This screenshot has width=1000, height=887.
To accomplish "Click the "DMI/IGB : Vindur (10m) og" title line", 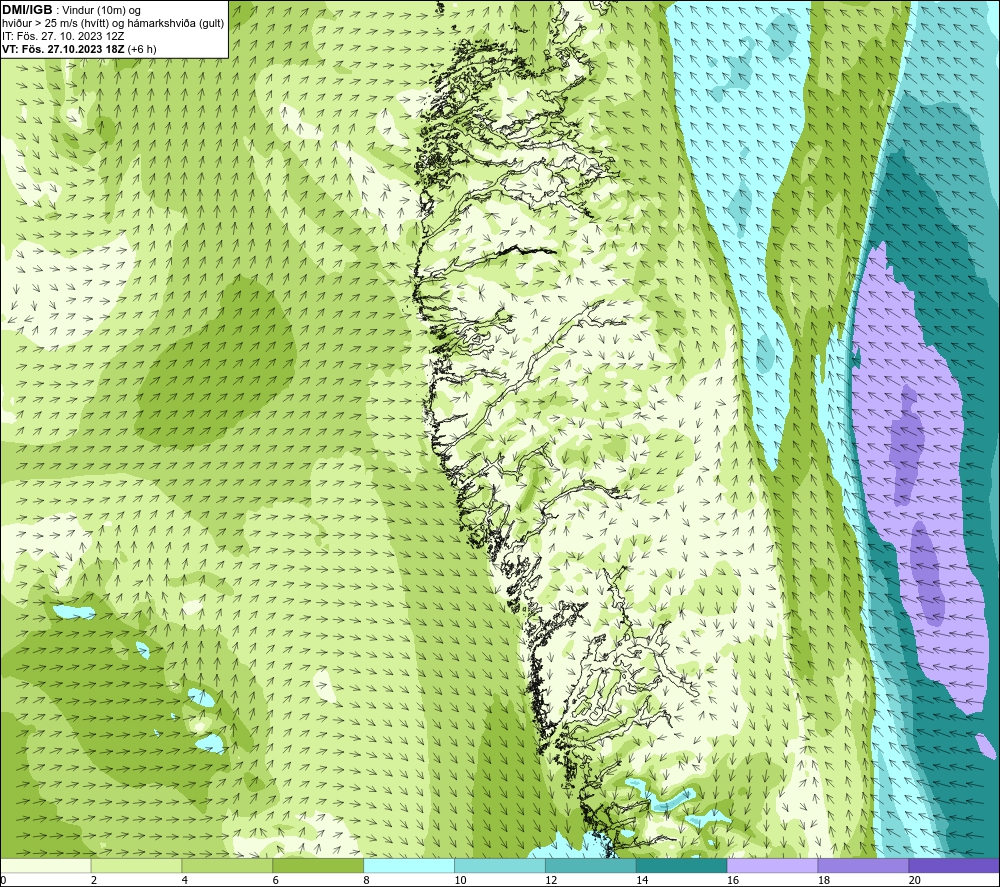I will (72, 10).
